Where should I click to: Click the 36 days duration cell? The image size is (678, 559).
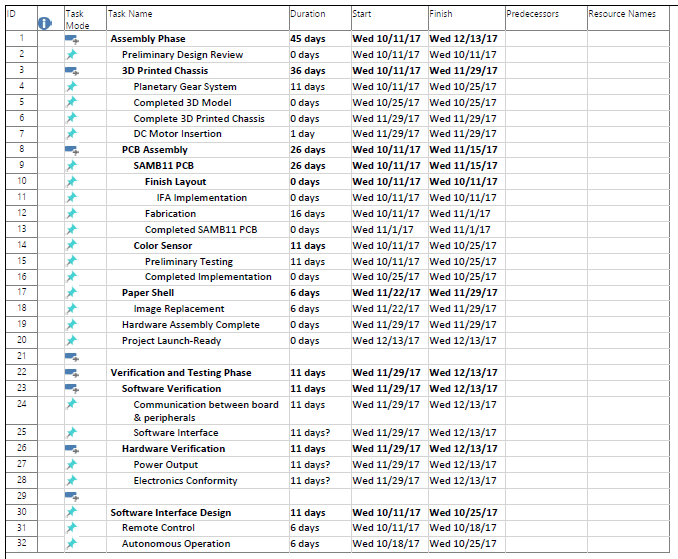point(320,70)
